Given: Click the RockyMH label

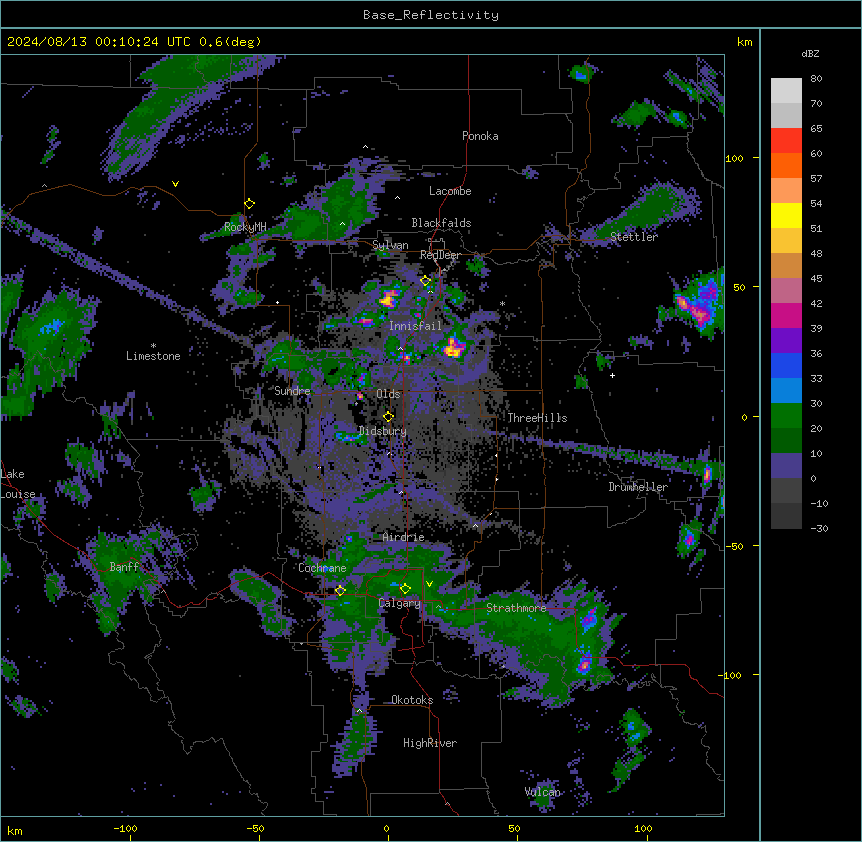Looking at the screenshot, I should (x=245, y=227).
